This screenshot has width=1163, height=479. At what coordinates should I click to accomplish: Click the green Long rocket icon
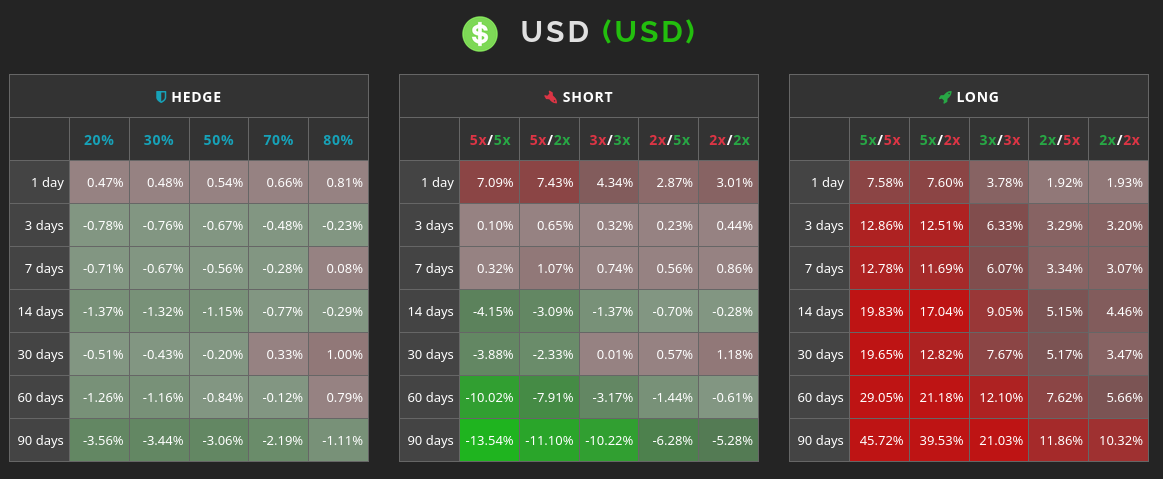click(x=945, y=96)
